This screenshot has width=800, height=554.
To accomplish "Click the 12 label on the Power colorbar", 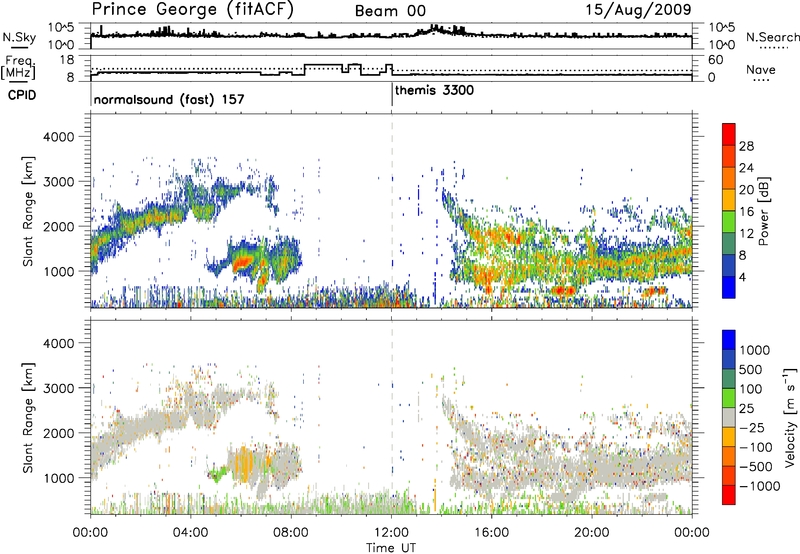I will [x=746, y=234].
